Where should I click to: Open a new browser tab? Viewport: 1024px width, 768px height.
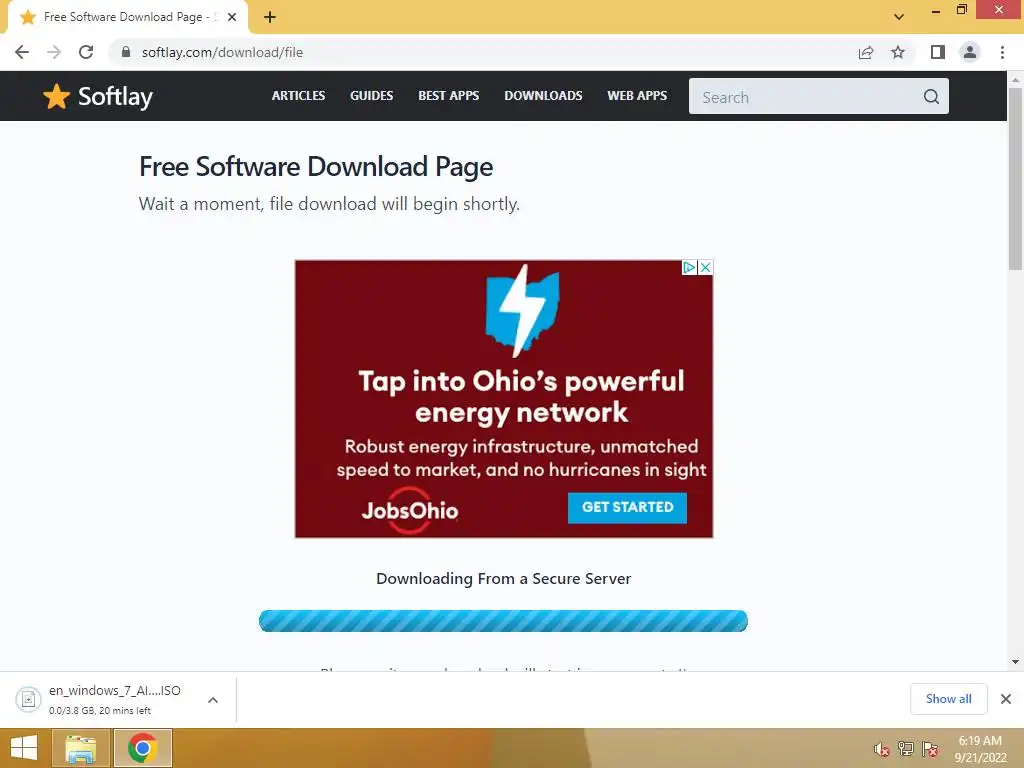click(x=270, y=17)
